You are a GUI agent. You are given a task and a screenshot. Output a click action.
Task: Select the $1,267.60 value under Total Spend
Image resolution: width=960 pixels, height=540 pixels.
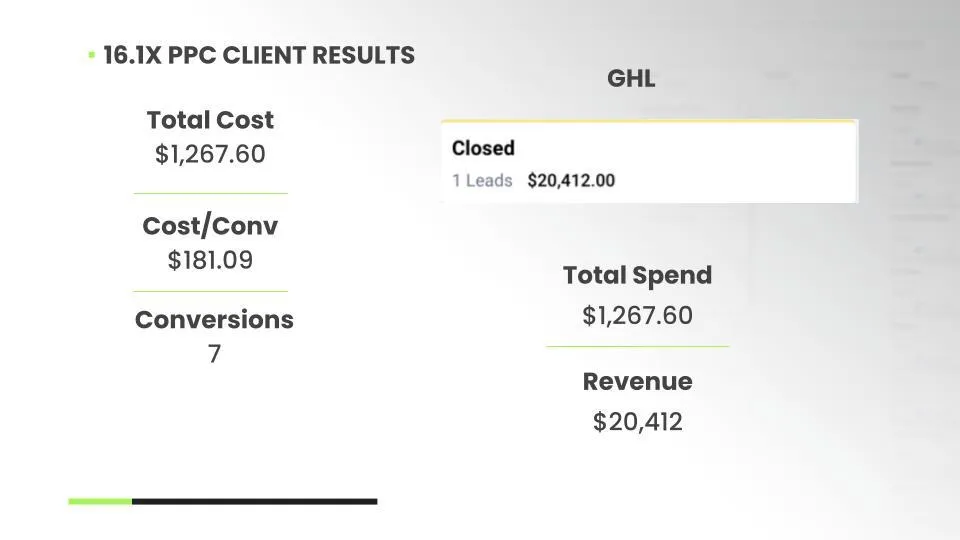[637, 315]
